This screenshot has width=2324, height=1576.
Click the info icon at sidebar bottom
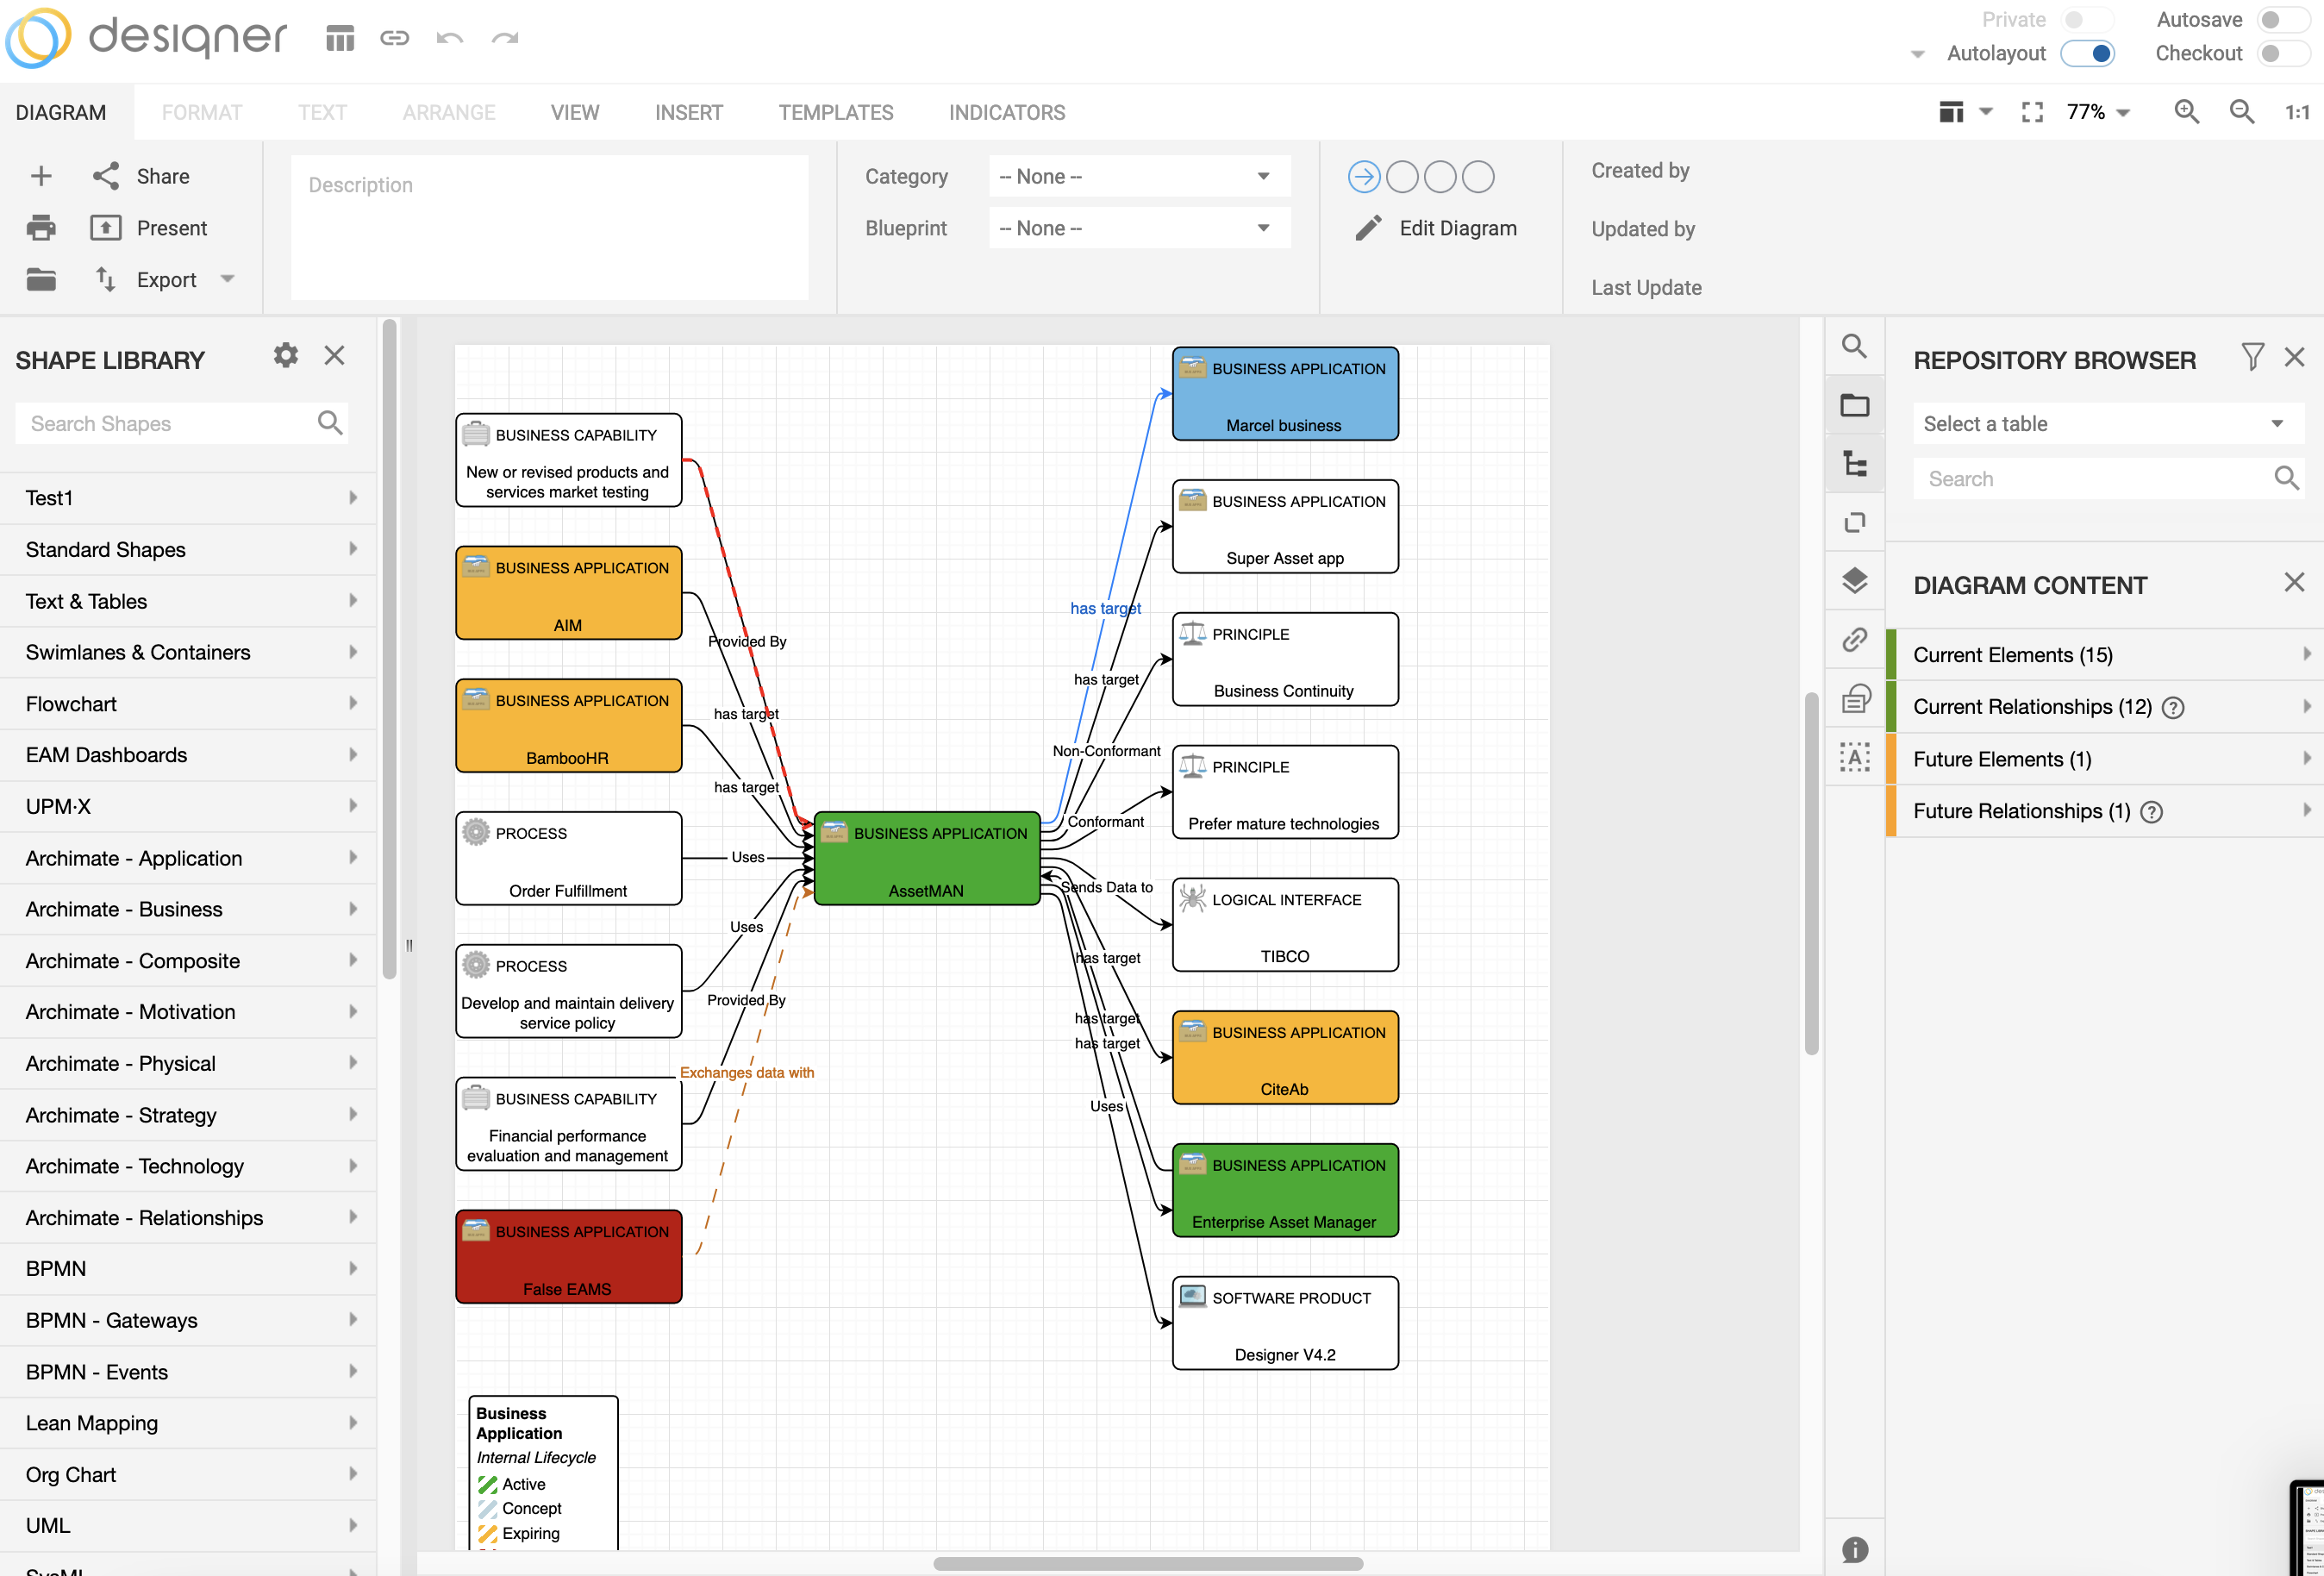pos(1855,1549)
